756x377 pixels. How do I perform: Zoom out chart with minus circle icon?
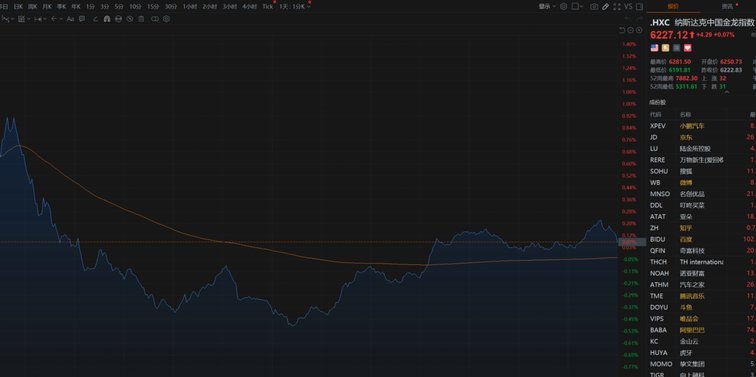click(631, 30)
